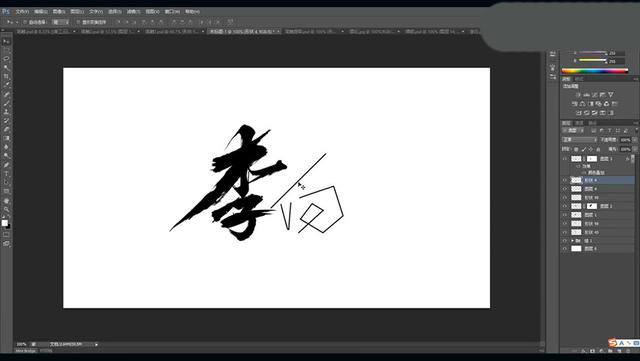Switch to the 样式 styles tab

point(579,79)
